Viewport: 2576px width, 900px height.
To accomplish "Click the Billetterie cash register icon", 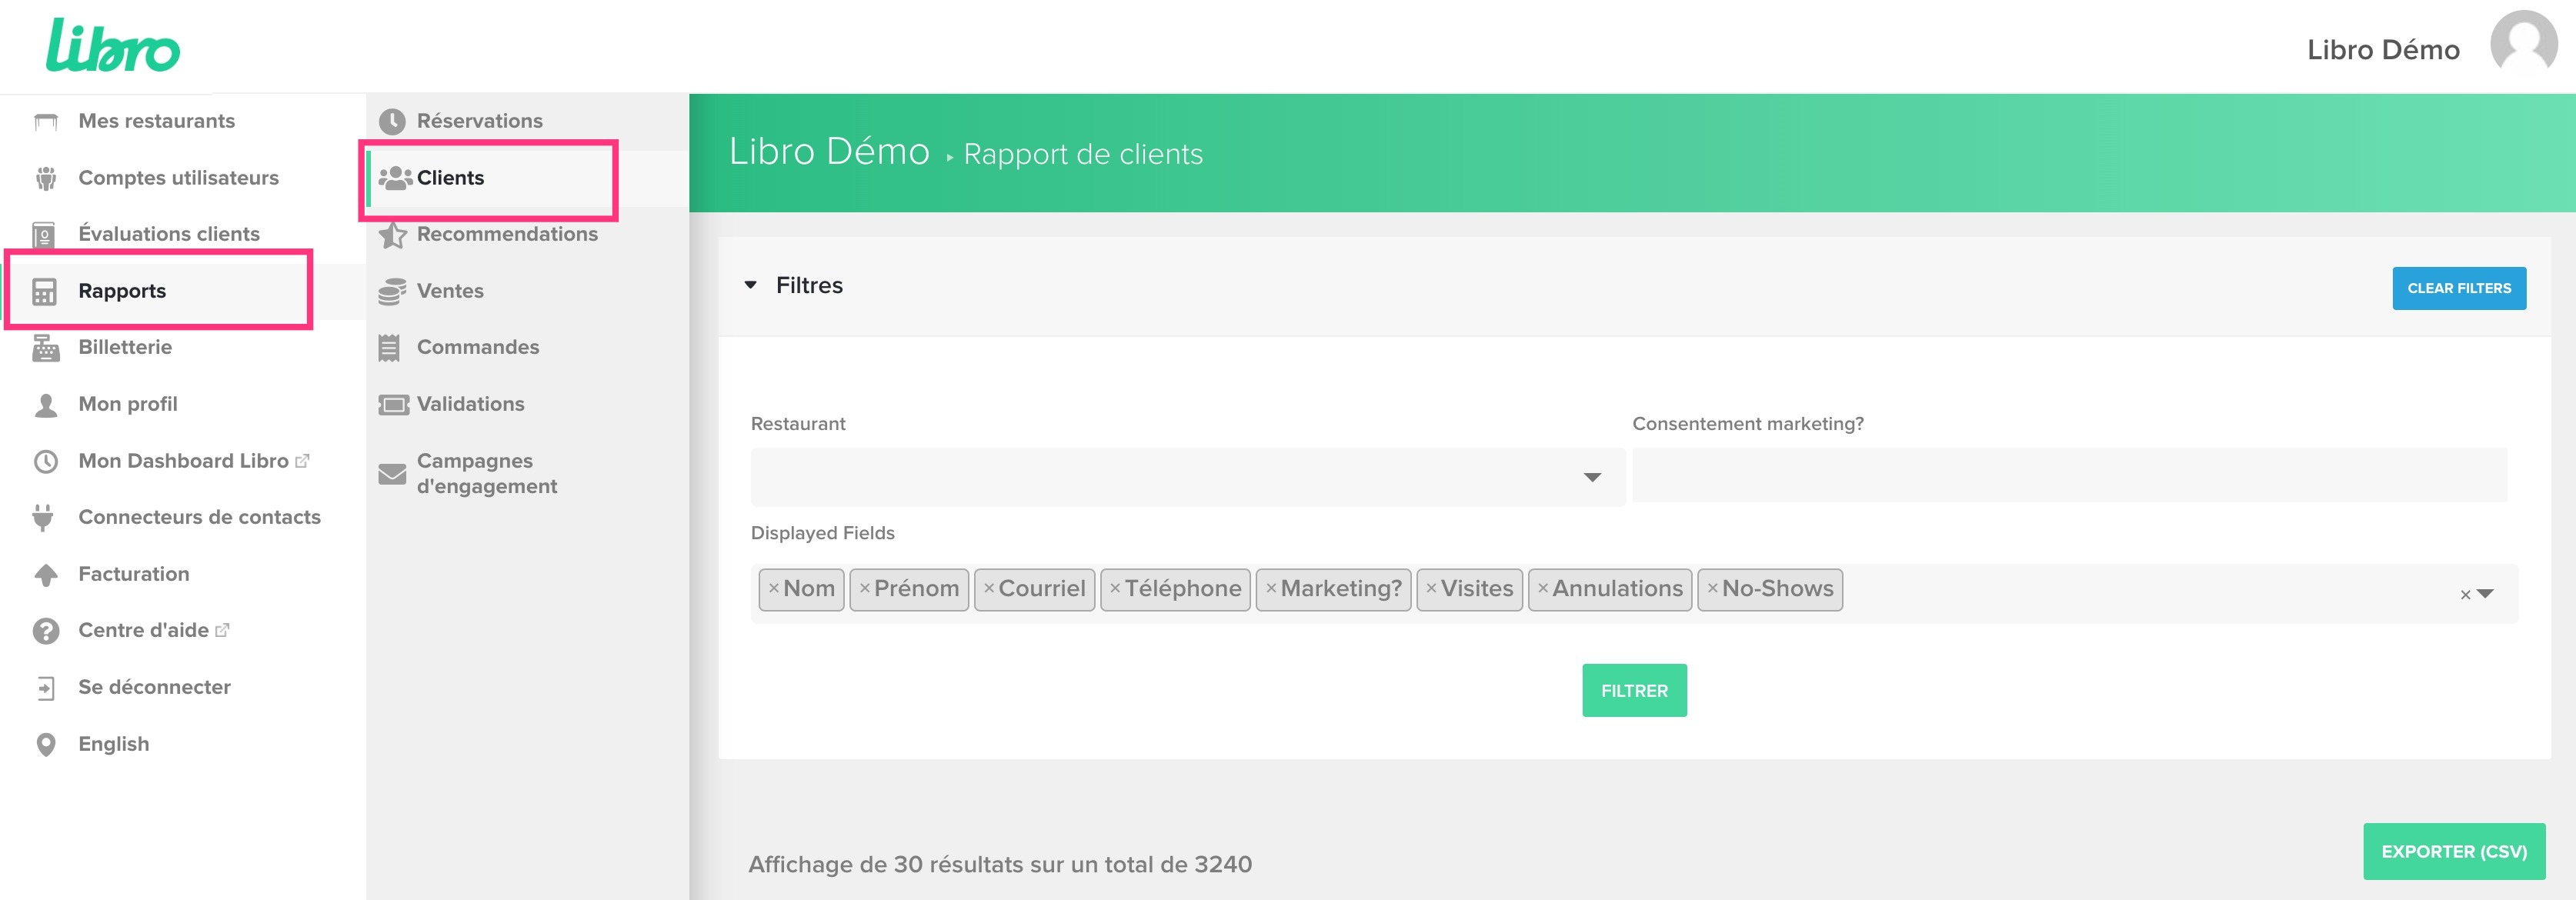I will coord(45,348).
